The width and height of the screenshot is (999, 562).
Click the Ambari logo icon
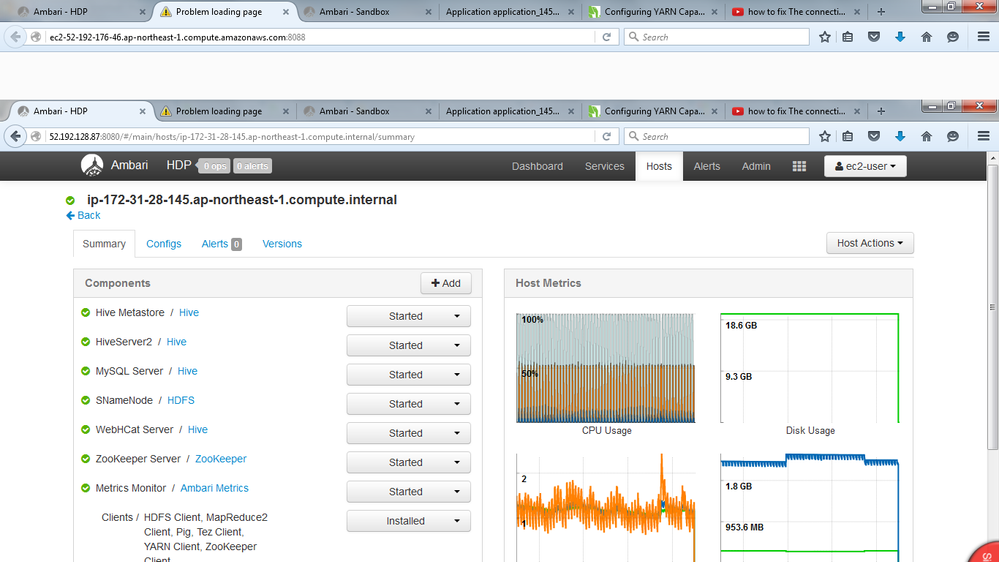pyautogui.click(x=92, y=166)
